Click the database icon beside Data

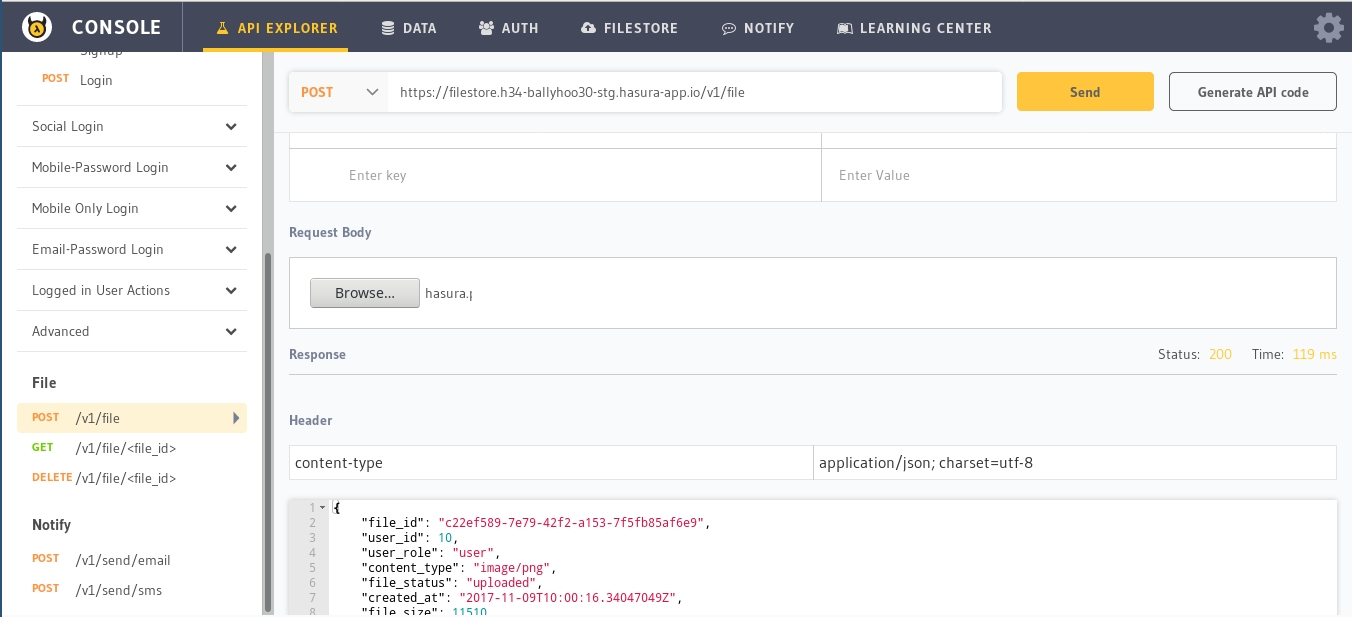[388, 28]
